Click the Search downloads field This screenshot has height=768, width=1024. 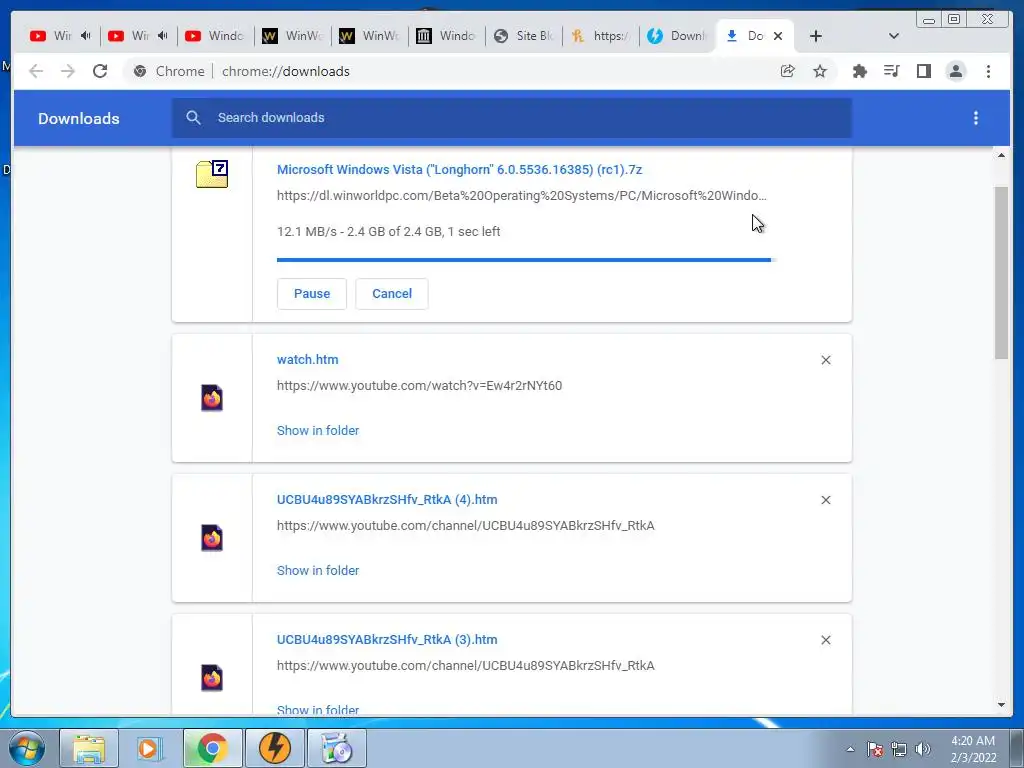(x=511, y=118)
